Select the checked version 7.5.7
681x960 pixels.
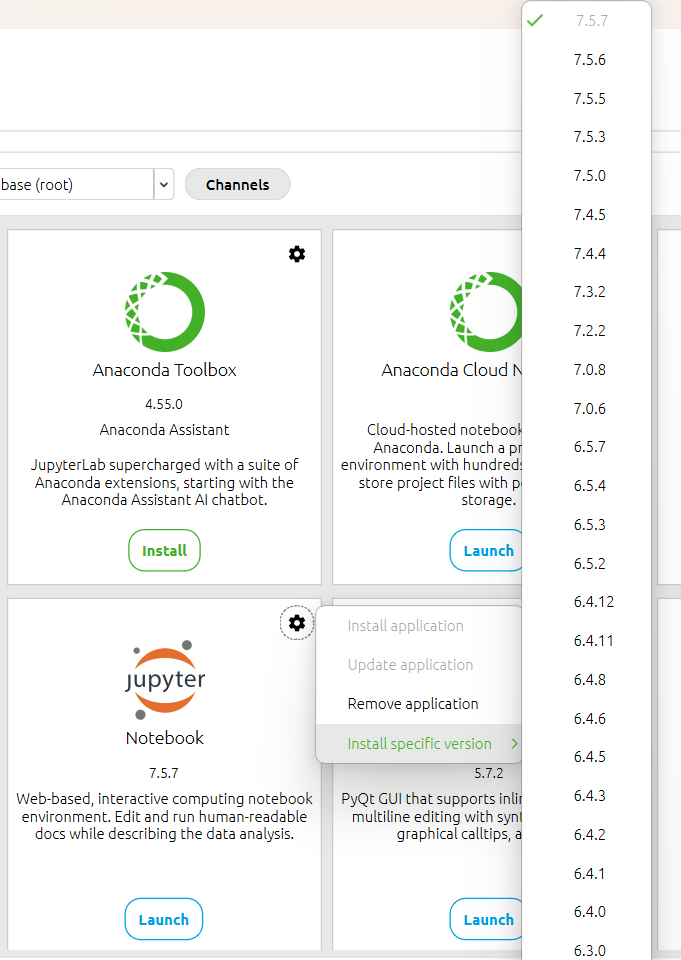(x=586, y=21)
